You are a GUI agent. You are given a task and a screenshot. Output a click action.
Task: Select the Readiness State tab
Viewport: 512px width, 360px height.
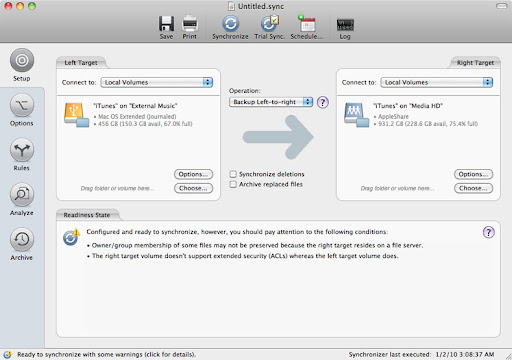(87, 215)
